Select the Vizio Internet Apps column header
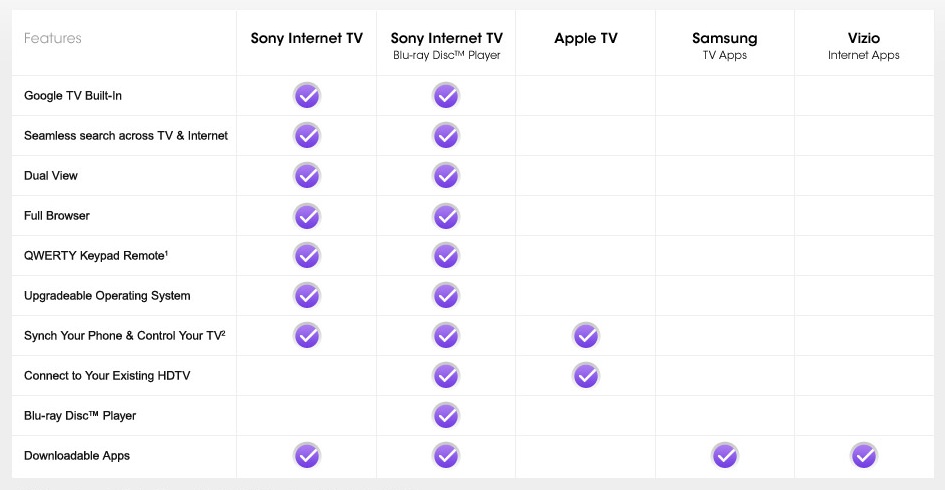Screen dimensions: 945x490 pos(864,46)
